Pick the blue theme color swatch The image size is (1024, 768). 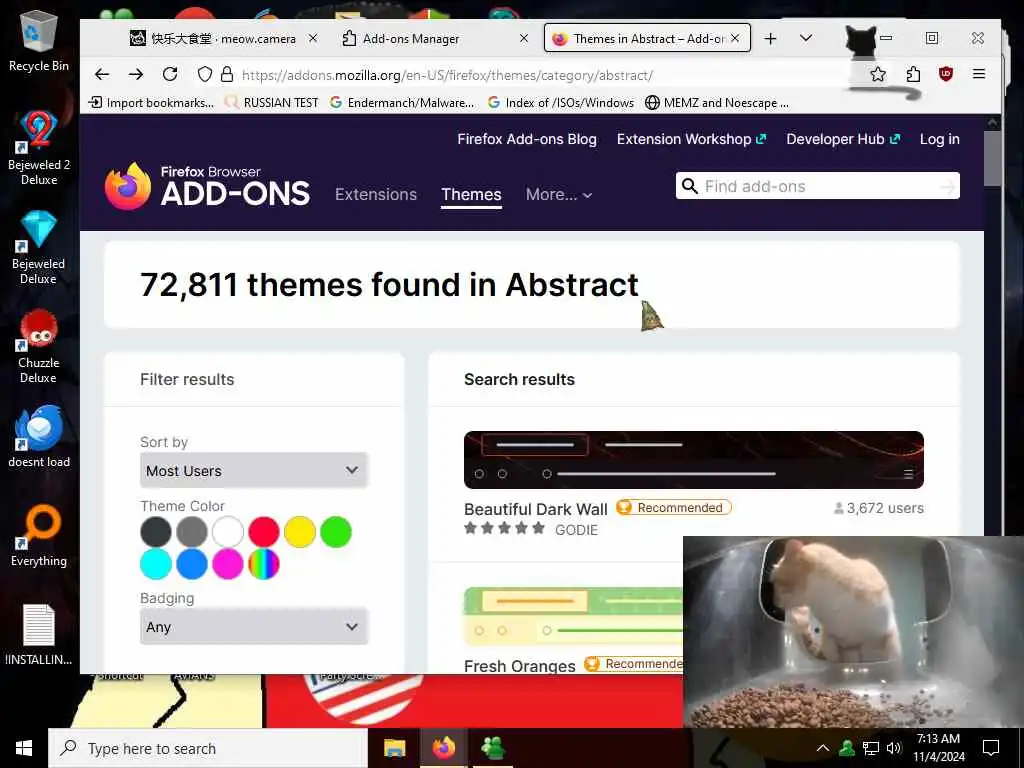click(191, 564)
